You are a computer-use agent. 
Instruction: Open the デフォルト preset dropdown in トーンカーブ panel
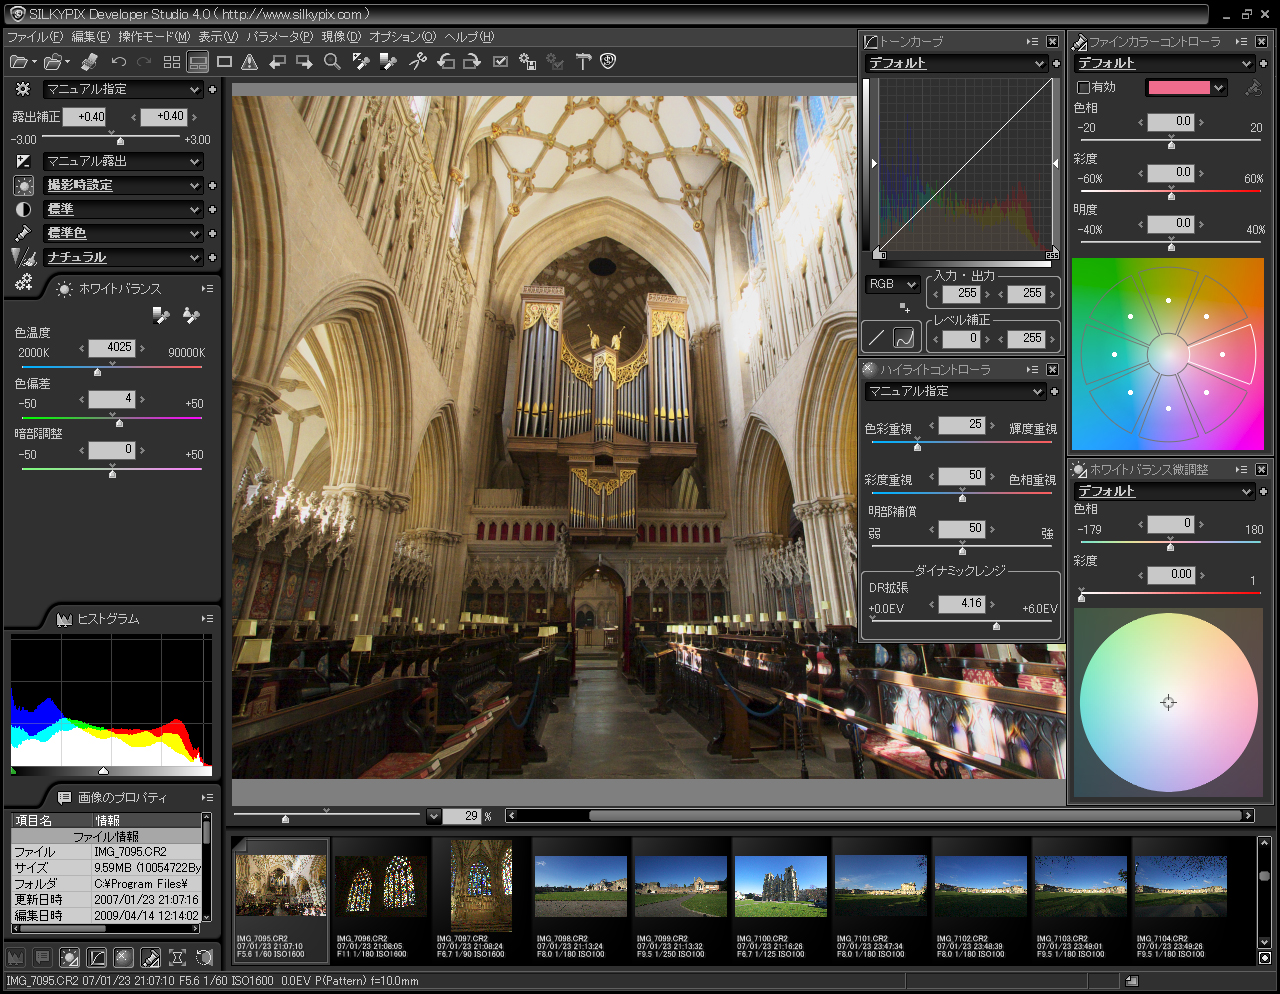(x=955, y=63)
